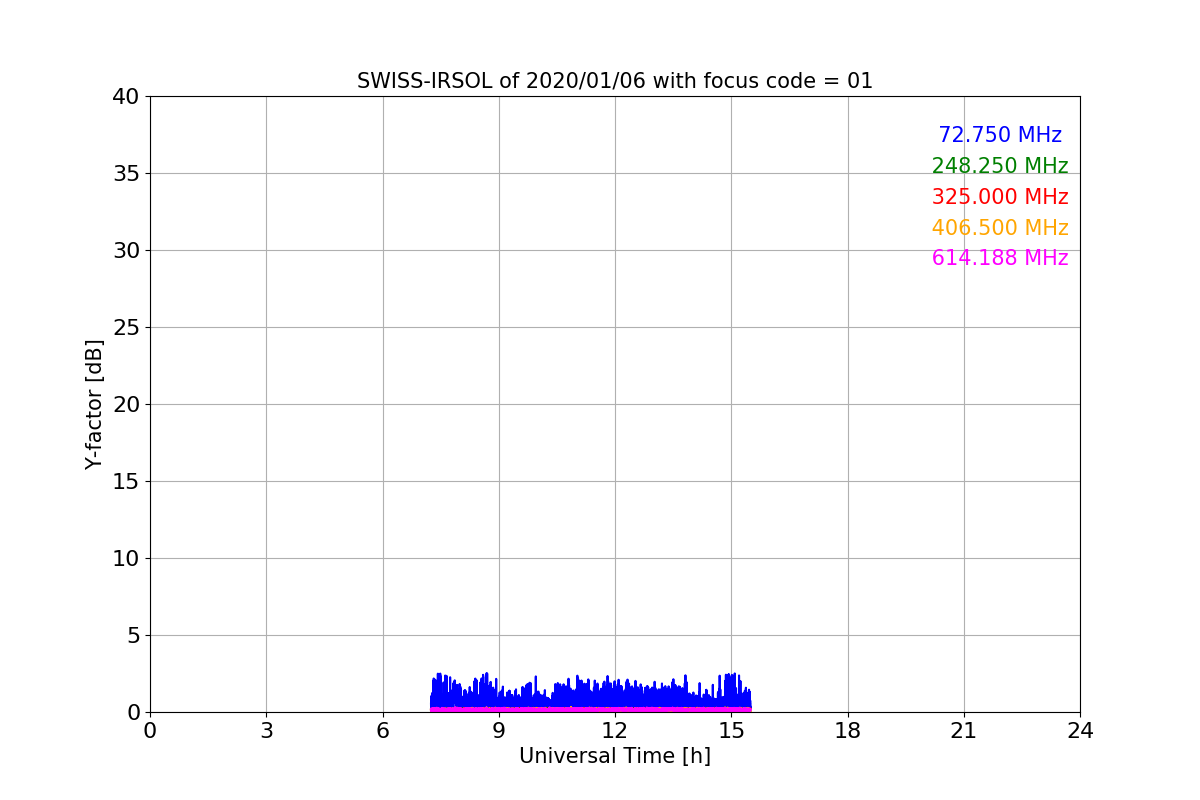Select the 406.500 MHz legend label
The width and height of the screenshot is (1200, 800).
[1000, 228]
